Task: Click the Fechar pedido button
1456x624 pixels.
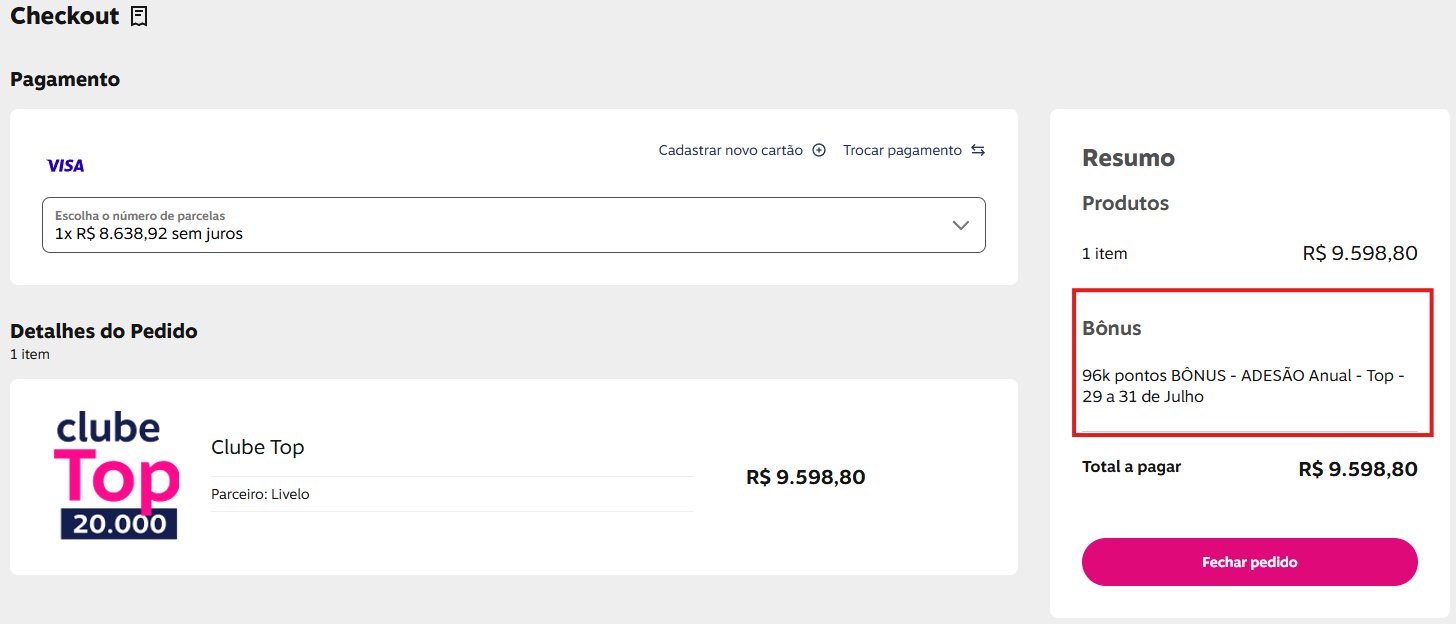Action: coord(1250,562)
